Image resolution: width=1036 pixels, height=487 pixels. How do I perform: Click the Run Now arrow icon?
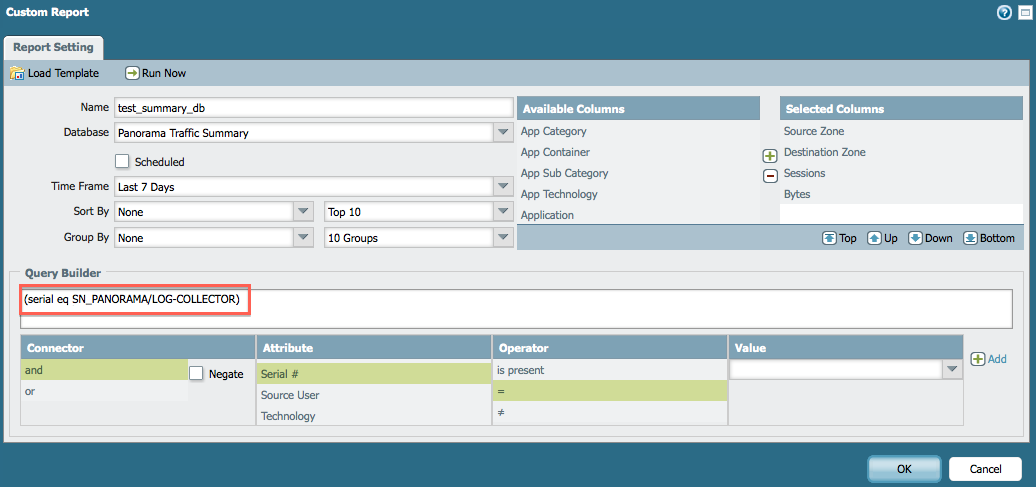pos(132,73)
